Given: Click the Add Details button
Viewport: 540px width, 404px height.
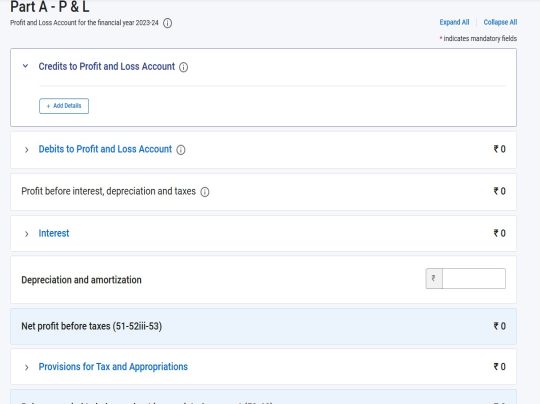Looking at the screenshot, I should tap(64, 106).
